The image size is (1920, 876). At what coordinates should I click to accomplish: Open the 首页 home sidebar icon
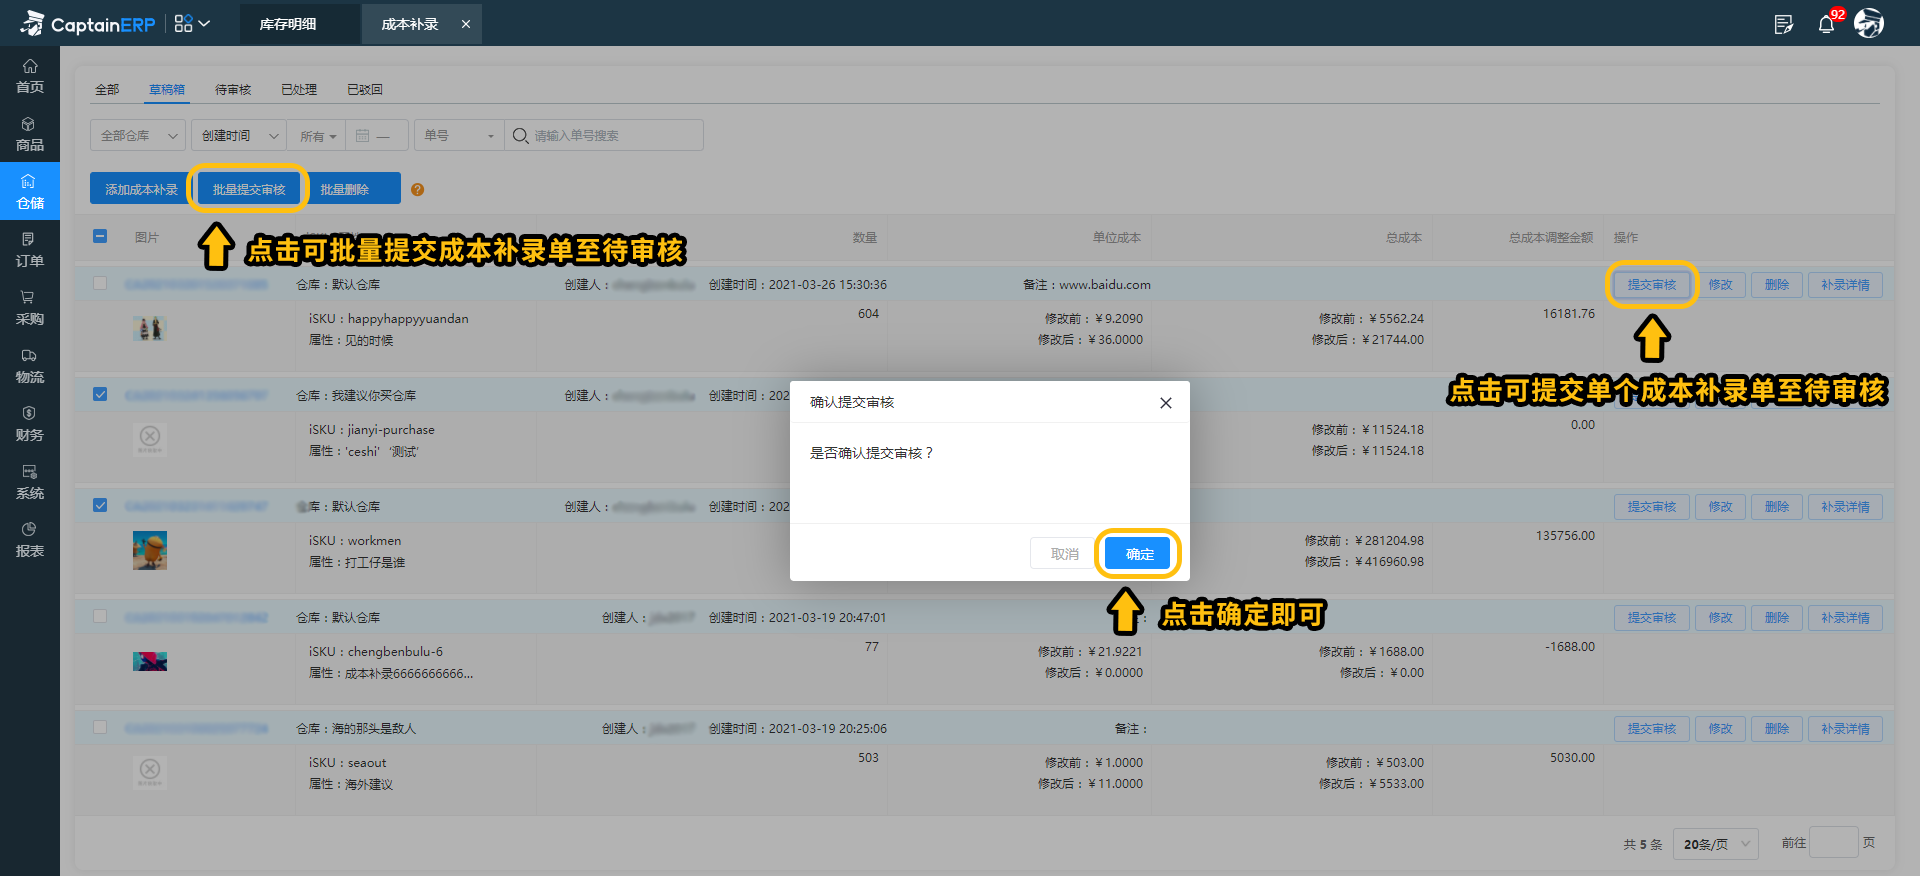pos(30,76)
